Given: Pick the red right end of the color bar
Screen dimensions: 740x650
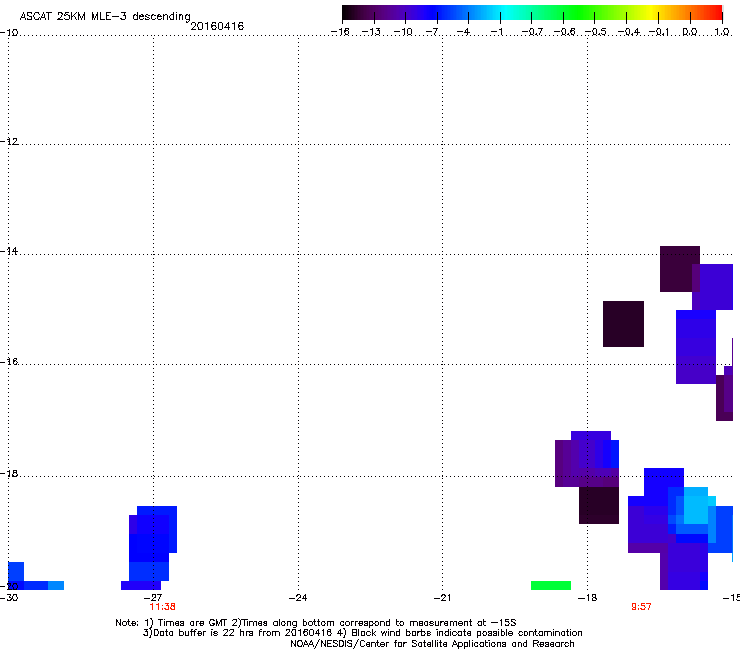Looking at the screenshot, I should [715, 13].
